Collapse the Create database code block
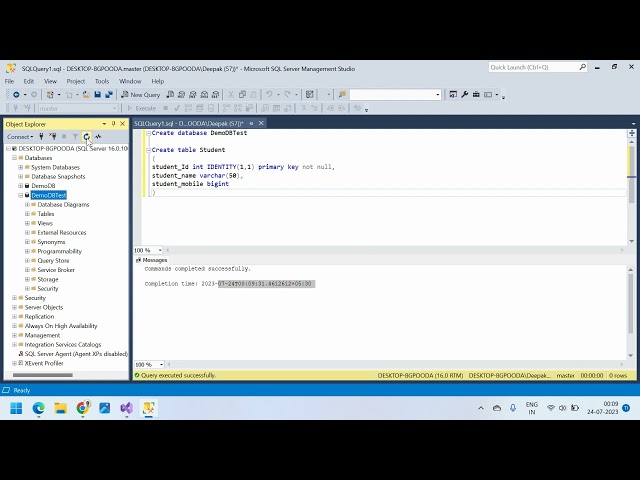 pos(149,133)
